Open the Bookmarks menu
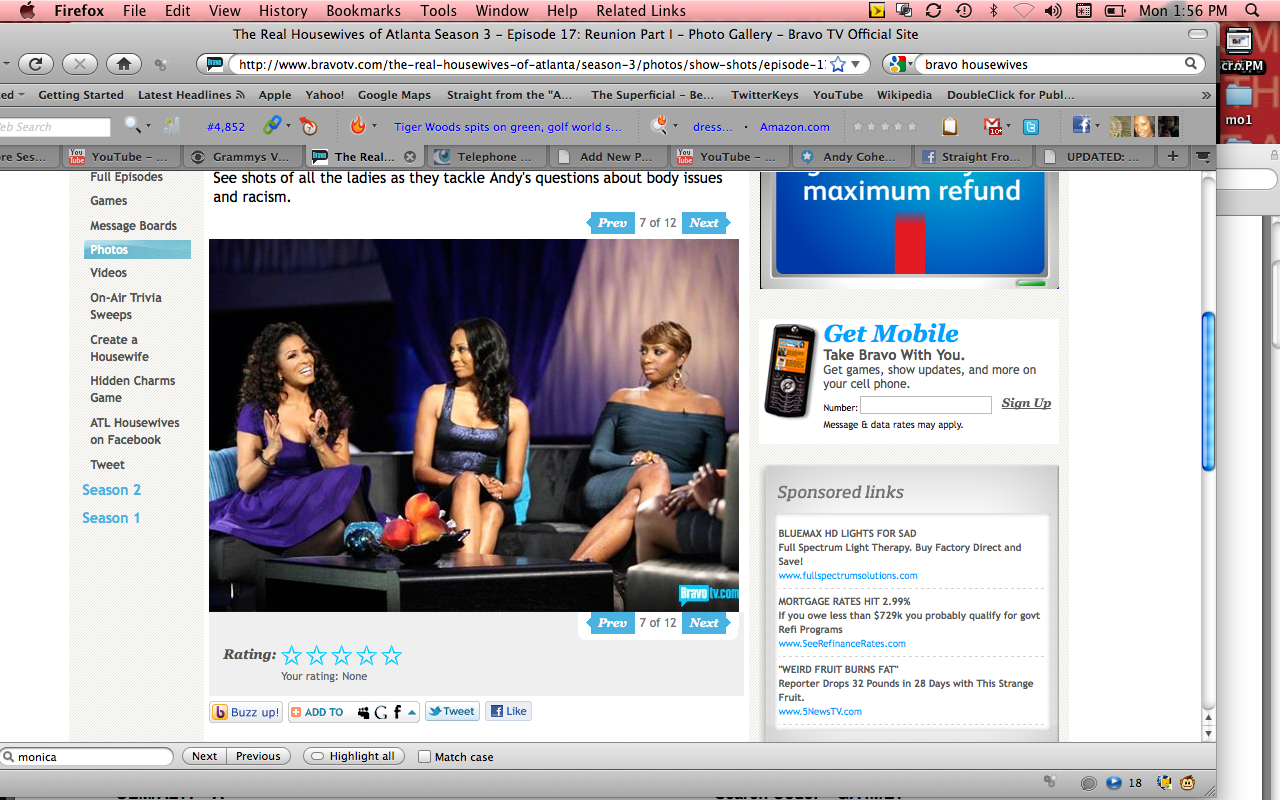This screenshot has width=1280, height=800. (364, 11)
